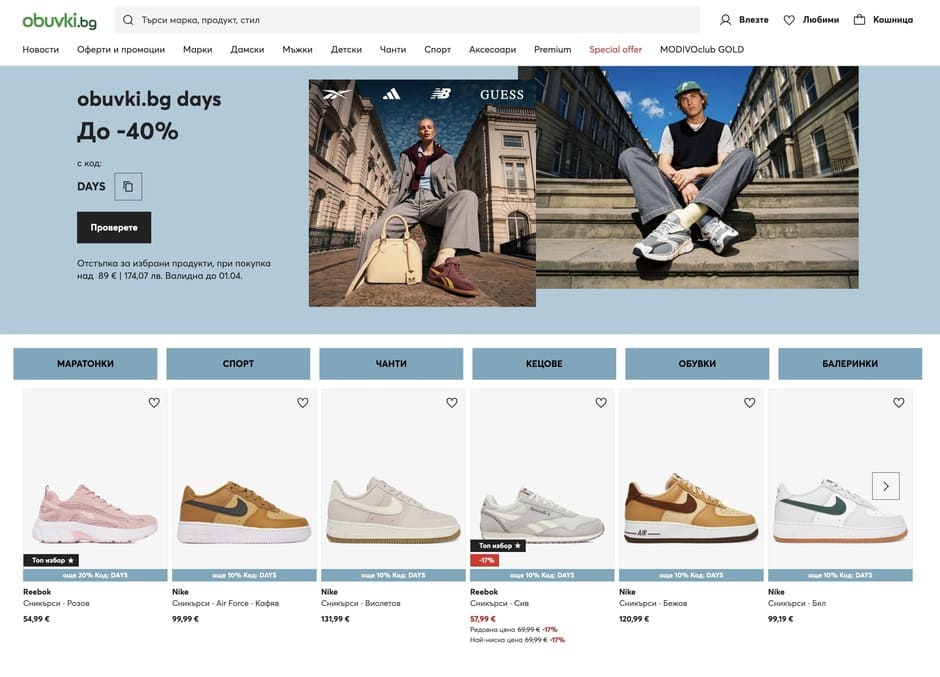Copy the DAYS promo code
The image size is (940, 677).
point(128,186)
